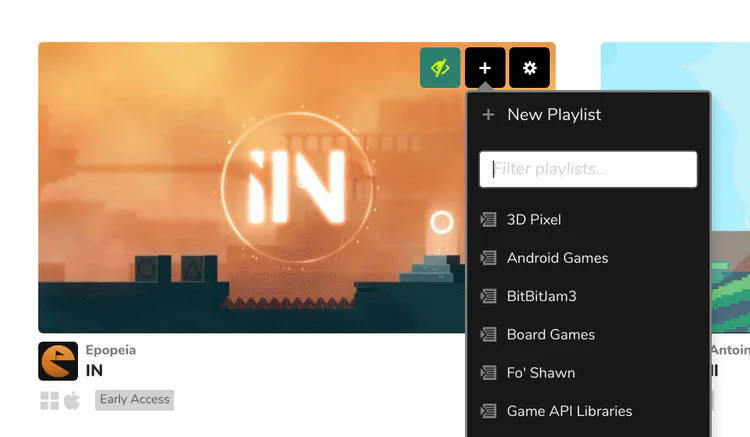Image resolution: width=750 pixels, height=437 pixels.
Task: Open the Epopeia developer link
Action: click(x=110, y=350)
